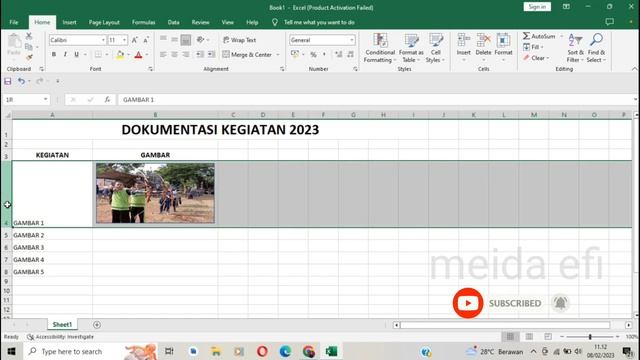Click Insert Function fx icon
Screen dimensions: 640x360
coord(107,100)
